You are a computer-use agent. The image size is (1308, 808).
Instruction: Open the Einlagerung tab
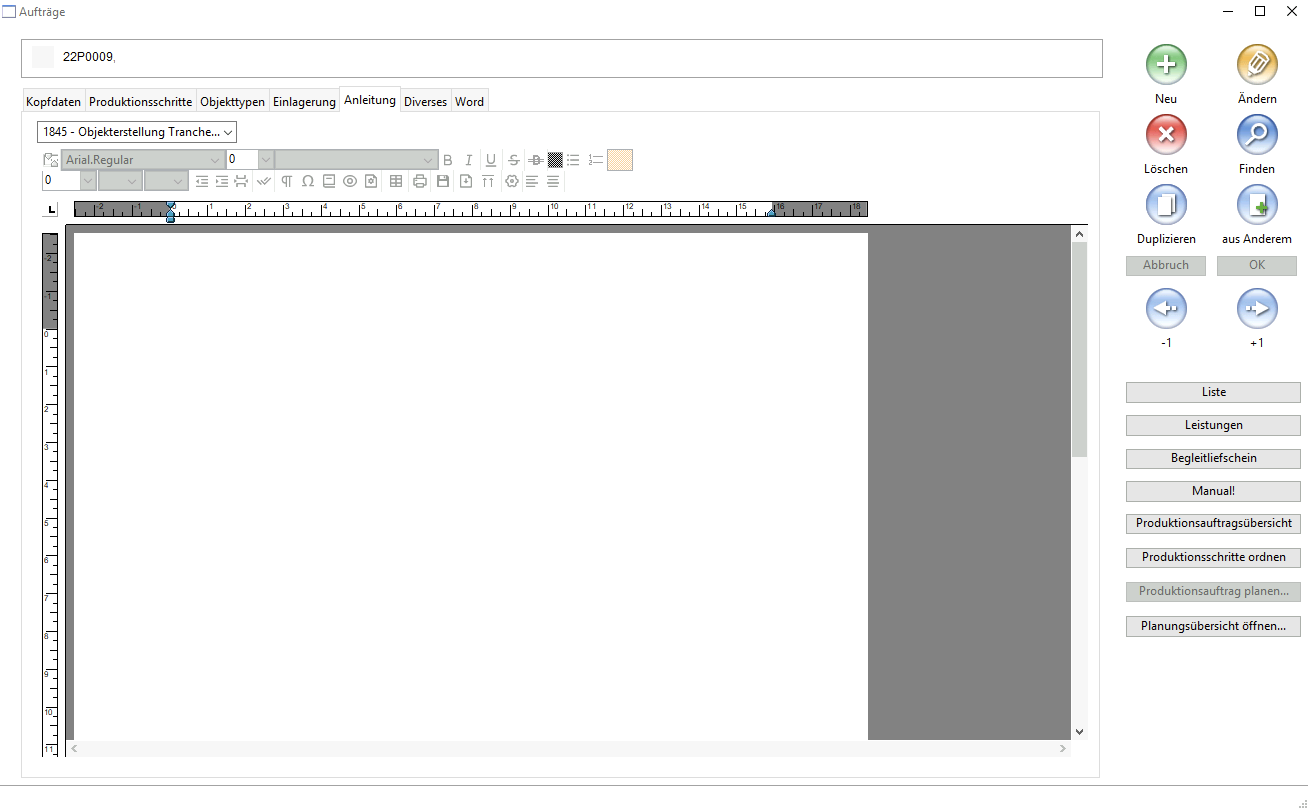tap(304, 102)
